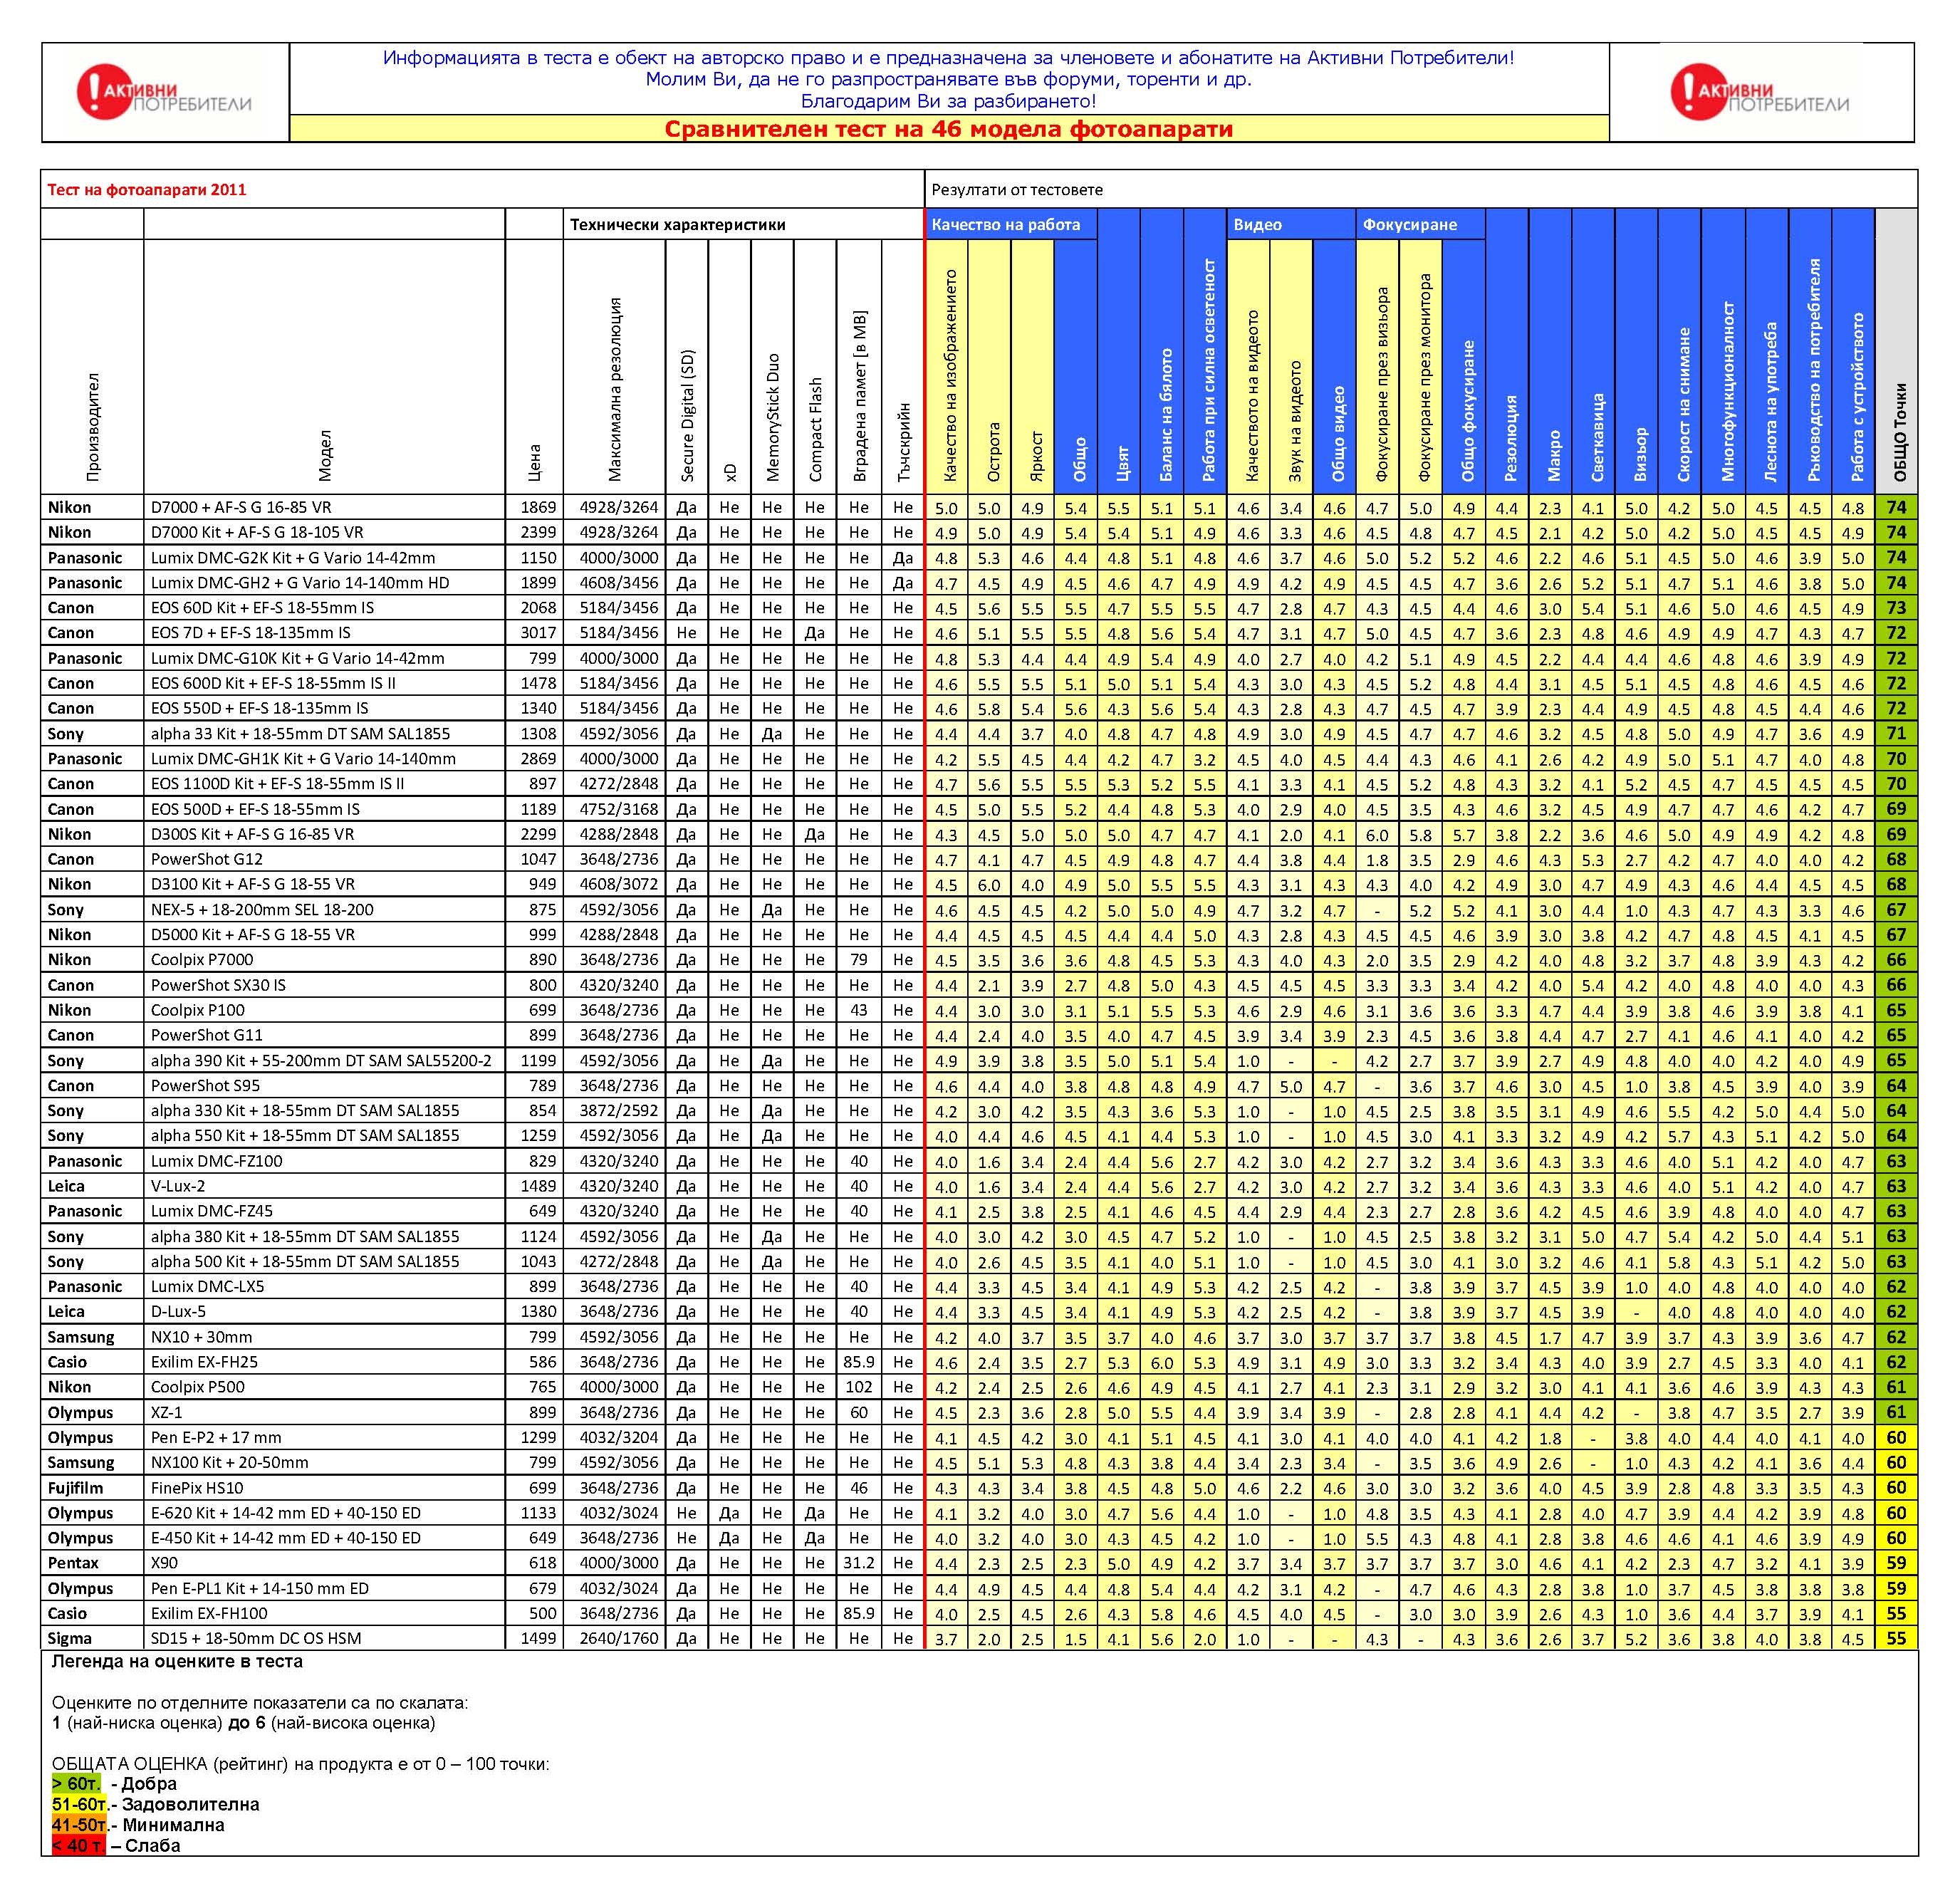The width and height of the screenshot is (1960, 1886).
Task: Click the red title Сравнителен тест на 46 модела
Action: (948, 129)
